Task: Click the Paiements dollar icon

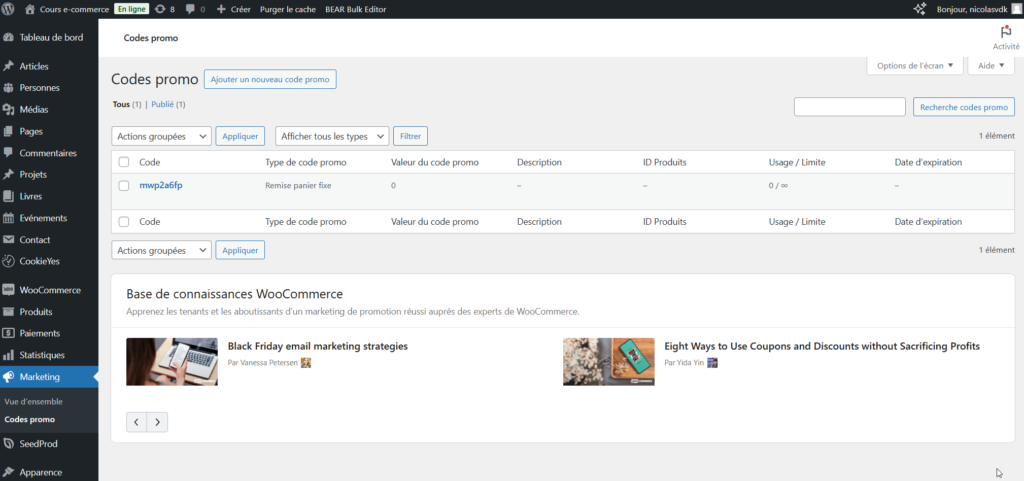Action: point(8,333)
